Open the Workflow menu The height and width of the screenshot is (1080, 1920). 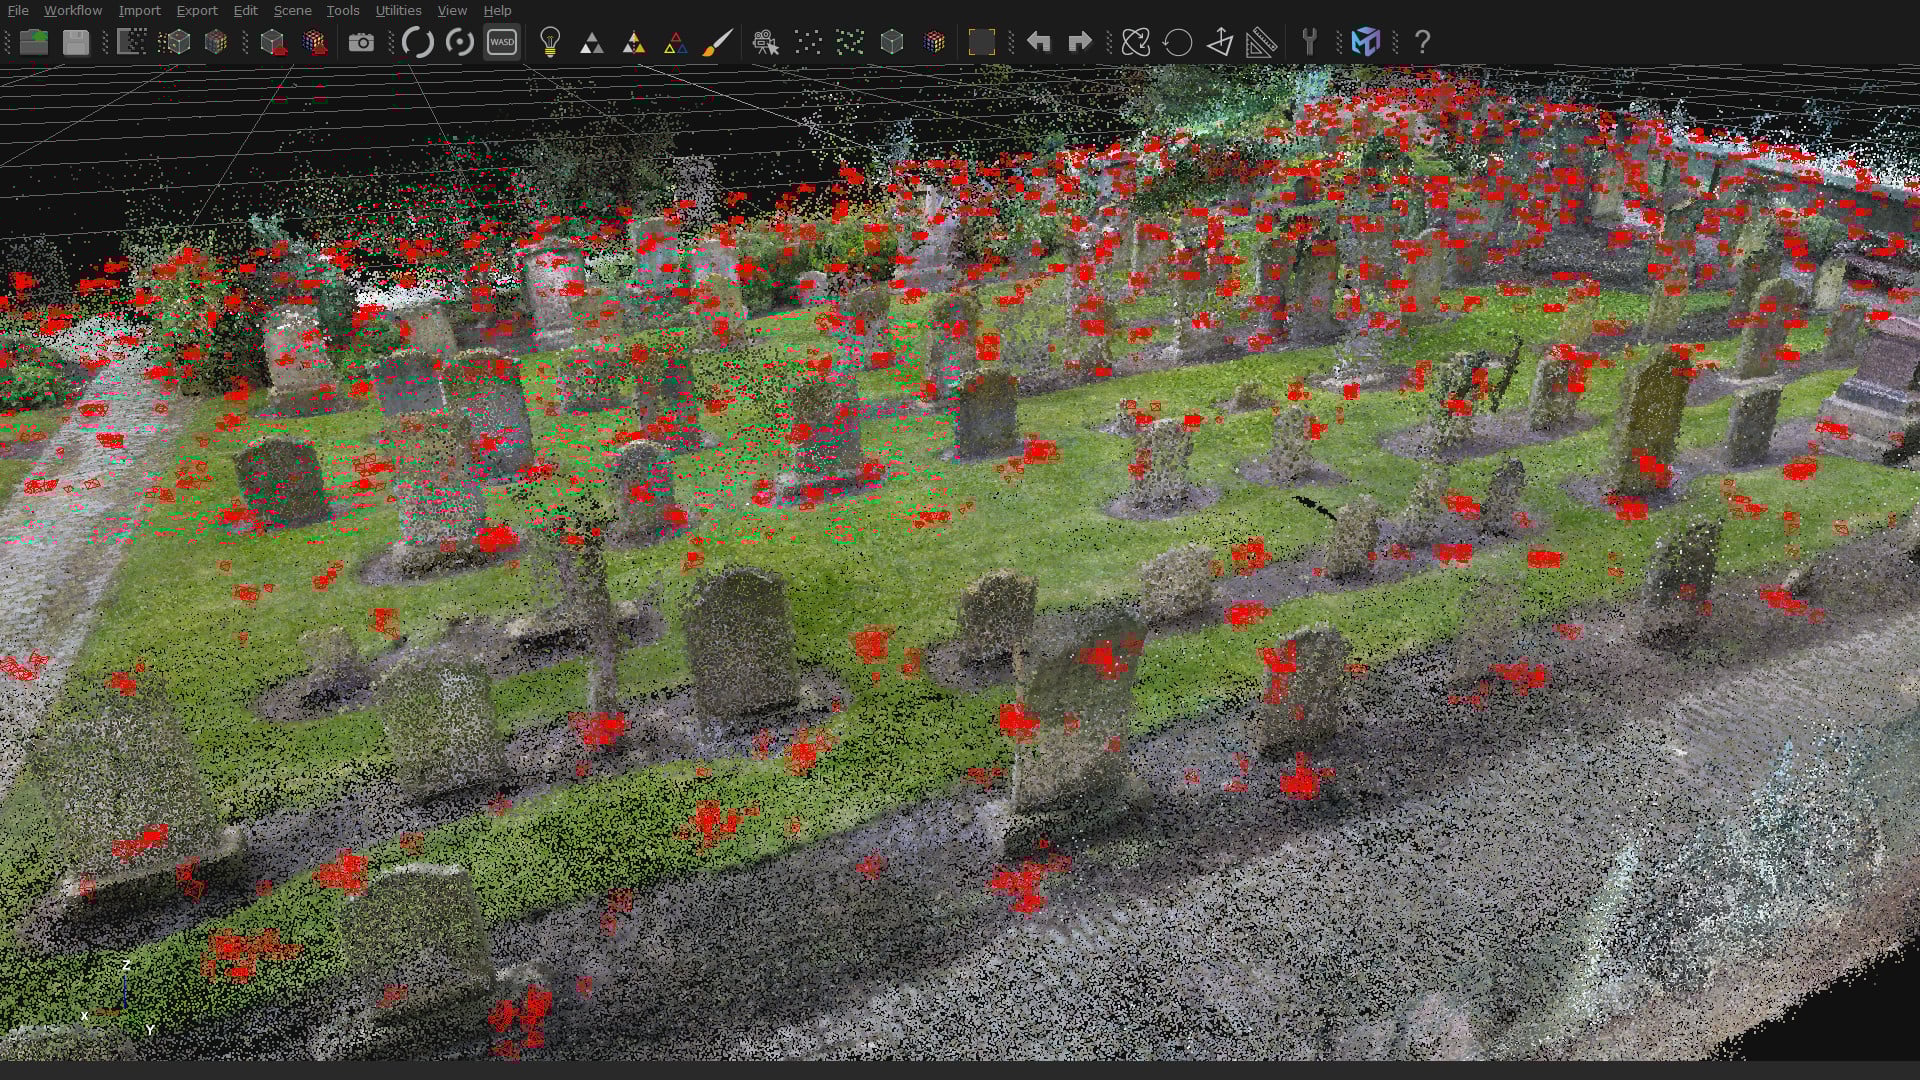(72, 11)
